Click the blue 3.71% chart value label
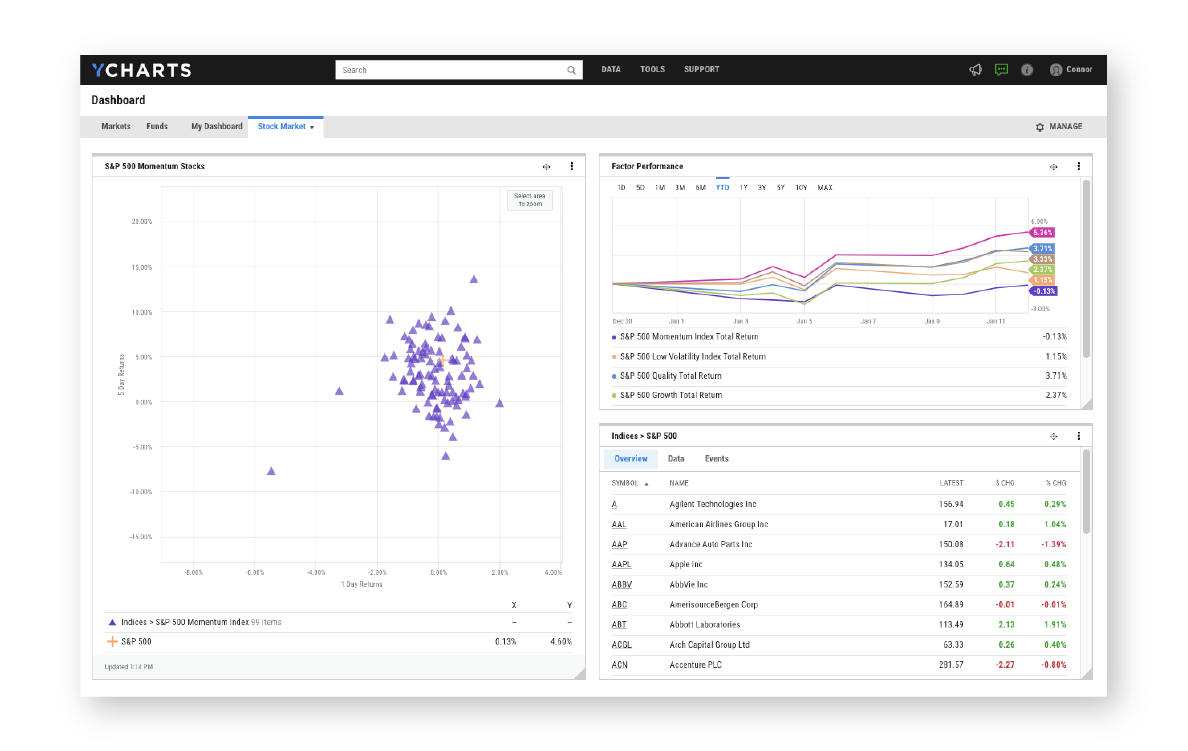The width and height of the screenshot is (1188, 751). (1042, 249)
